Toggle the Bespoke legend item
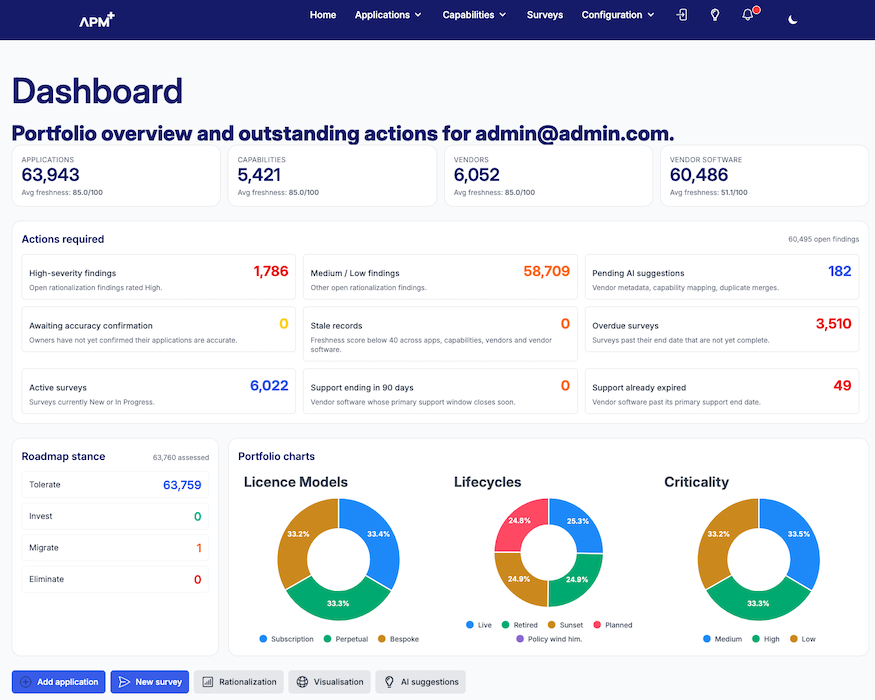Viewport: 875px width, 700px height. coord(398,639)
